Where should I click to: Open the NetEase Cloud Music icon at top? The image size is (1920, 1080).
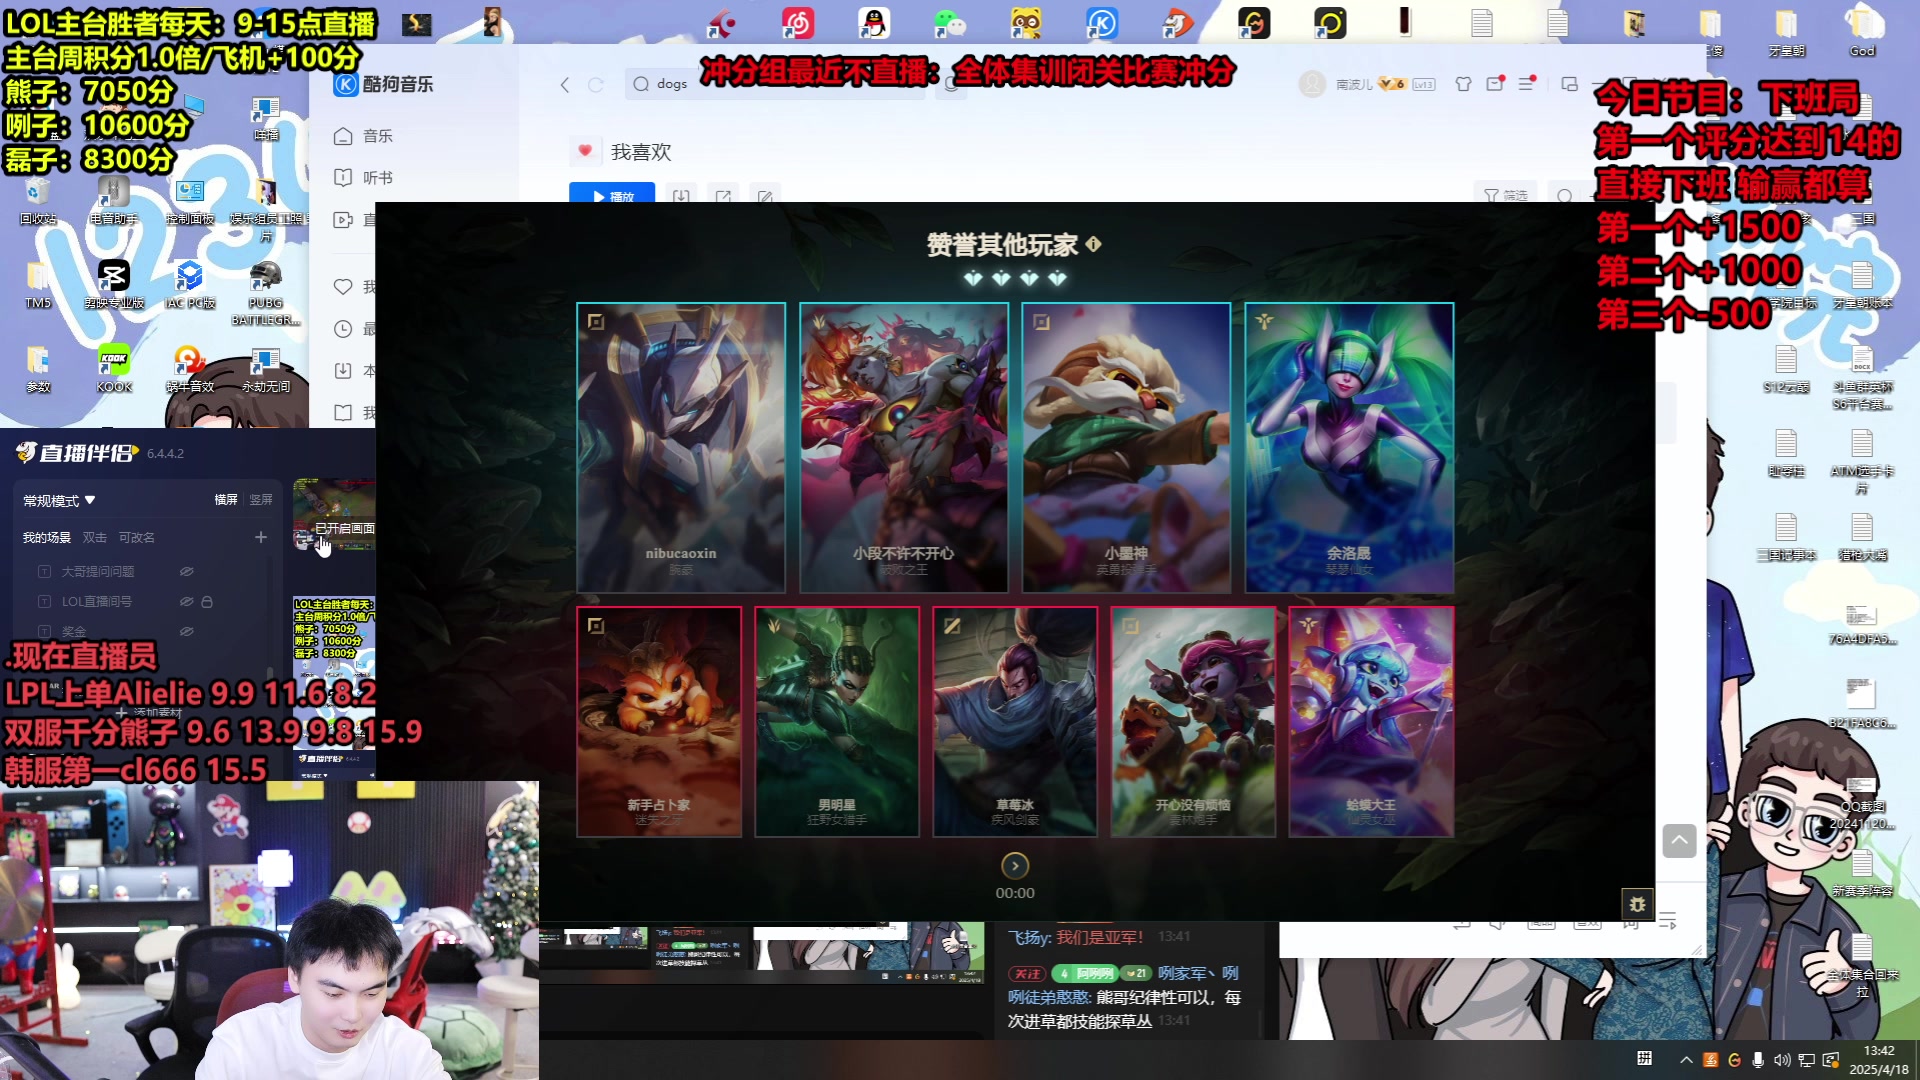click(x=797, y=22)
